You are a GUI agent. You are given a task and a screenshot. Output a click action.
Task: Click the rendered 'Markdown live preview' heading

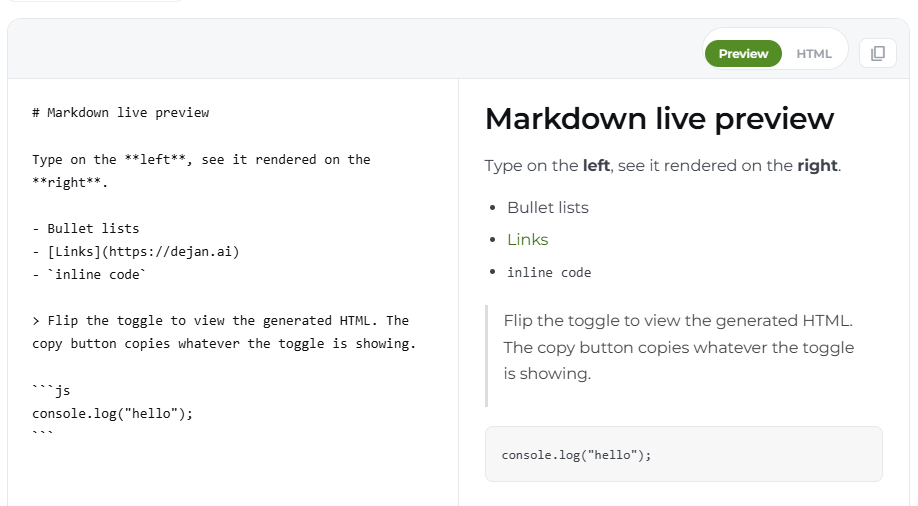(x=659, y=119)
